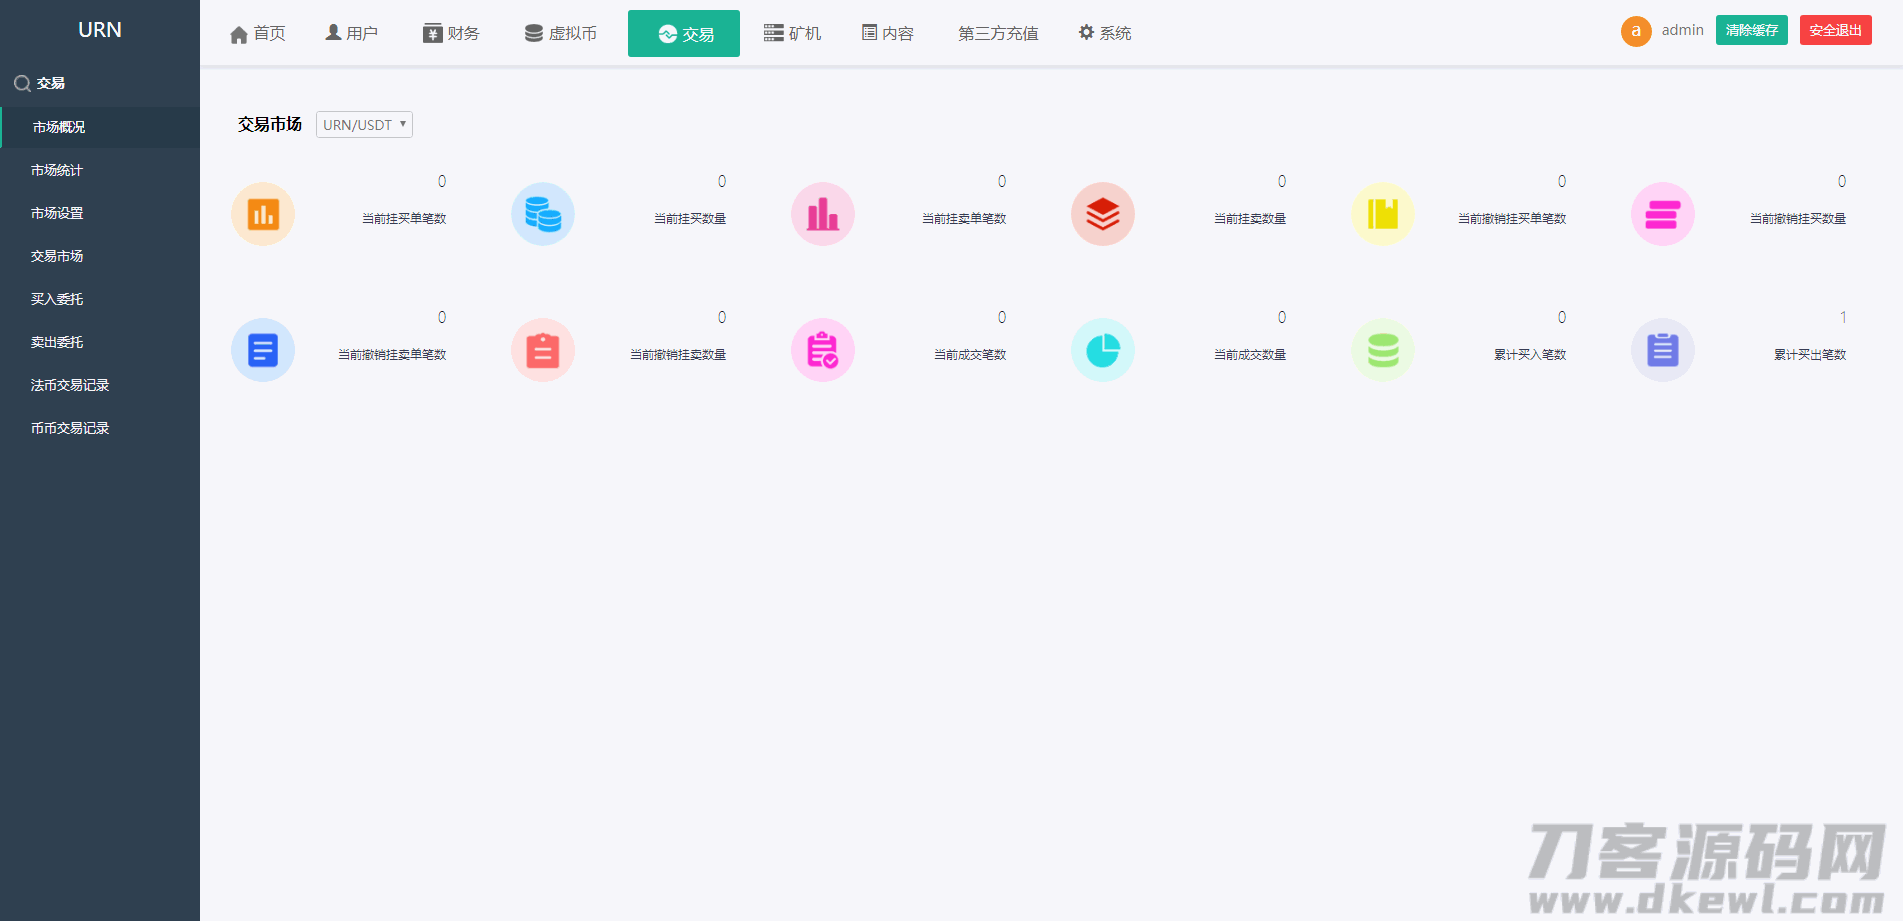Click the yellow icon for 当前撤销挂买单笔数
Viewport: 1903px width, 921px height.
pyautogui.click(x=1383, y=214)
